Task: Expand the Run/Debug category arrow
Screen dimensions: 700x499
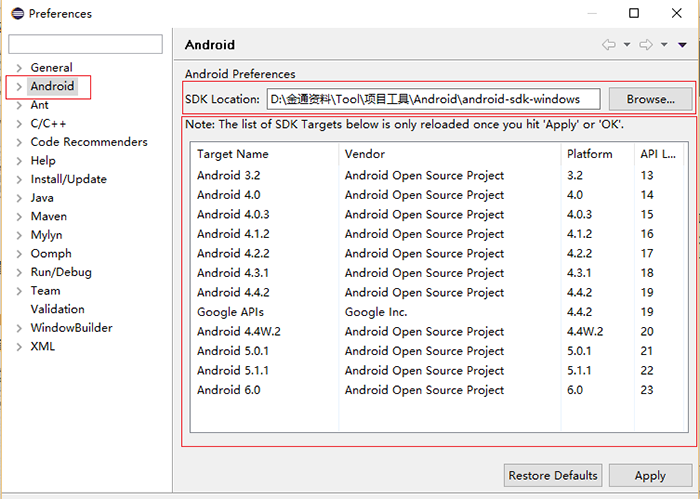Action: point(18,272)
